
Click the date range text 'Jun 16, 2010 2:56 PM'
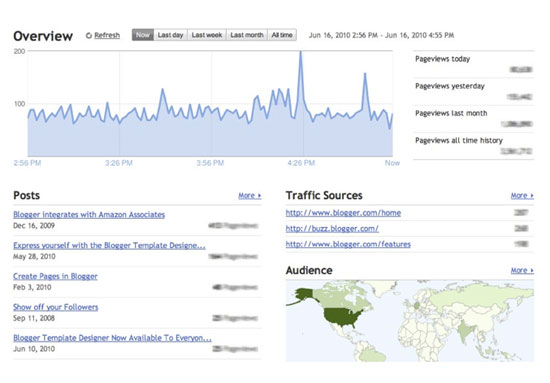tap(343, 35)
